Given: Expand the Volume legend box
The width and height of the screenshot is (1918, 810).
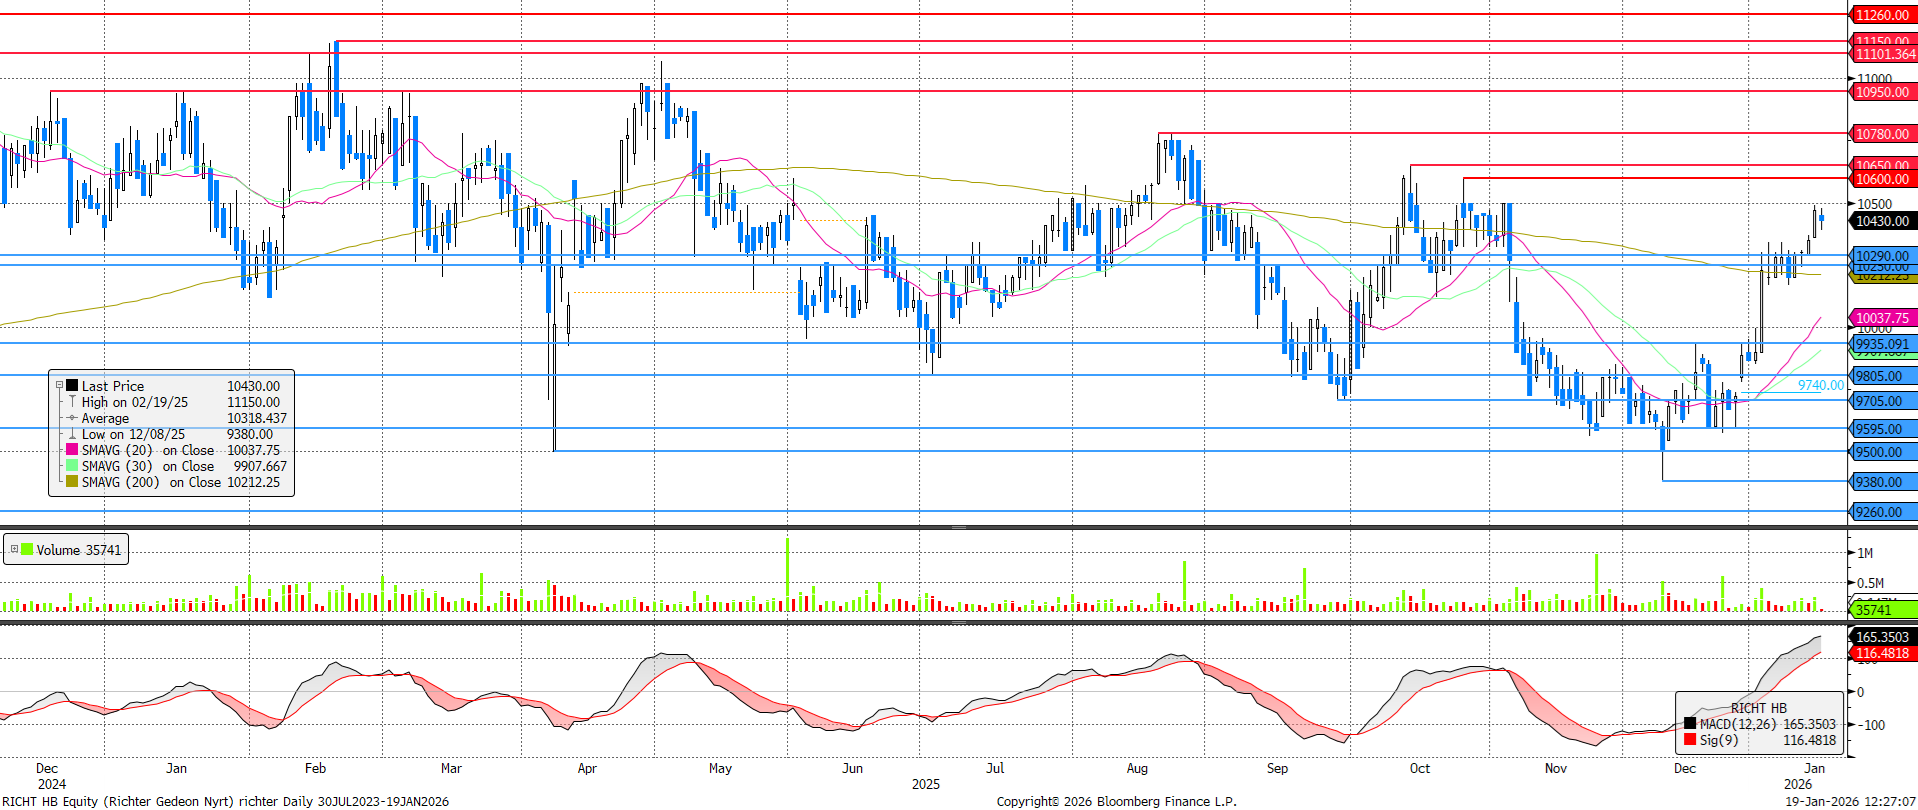Looking at the screenshot, I should (x=14, y=550).
